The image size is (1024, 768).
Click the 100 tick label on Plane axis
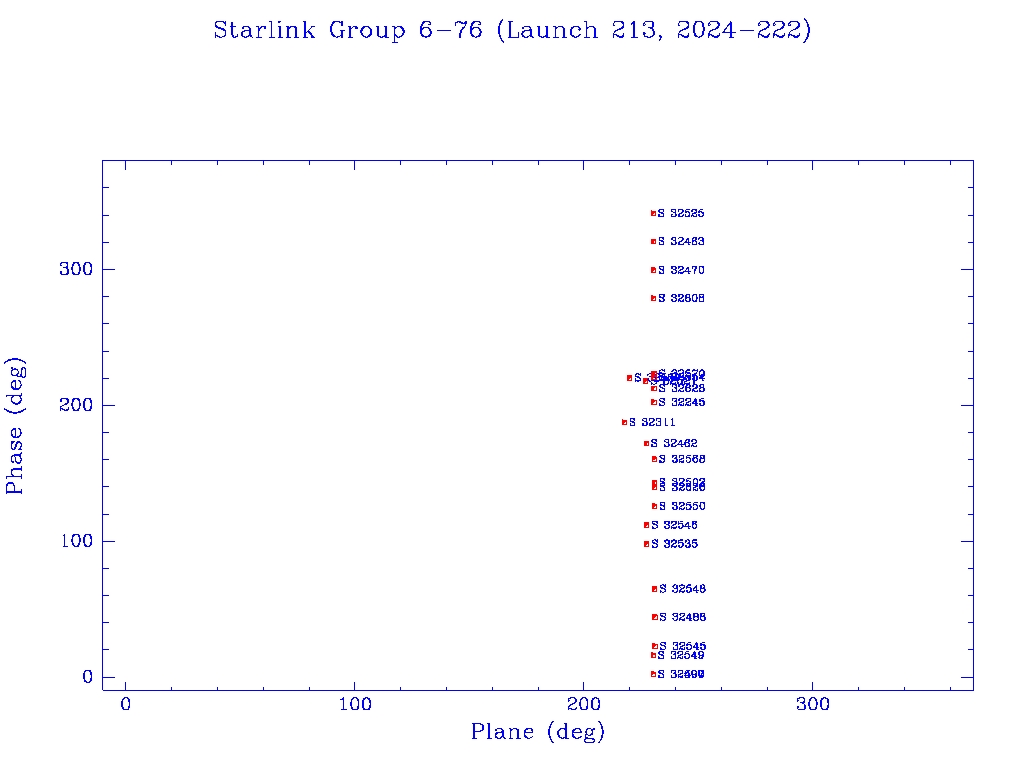355,705
